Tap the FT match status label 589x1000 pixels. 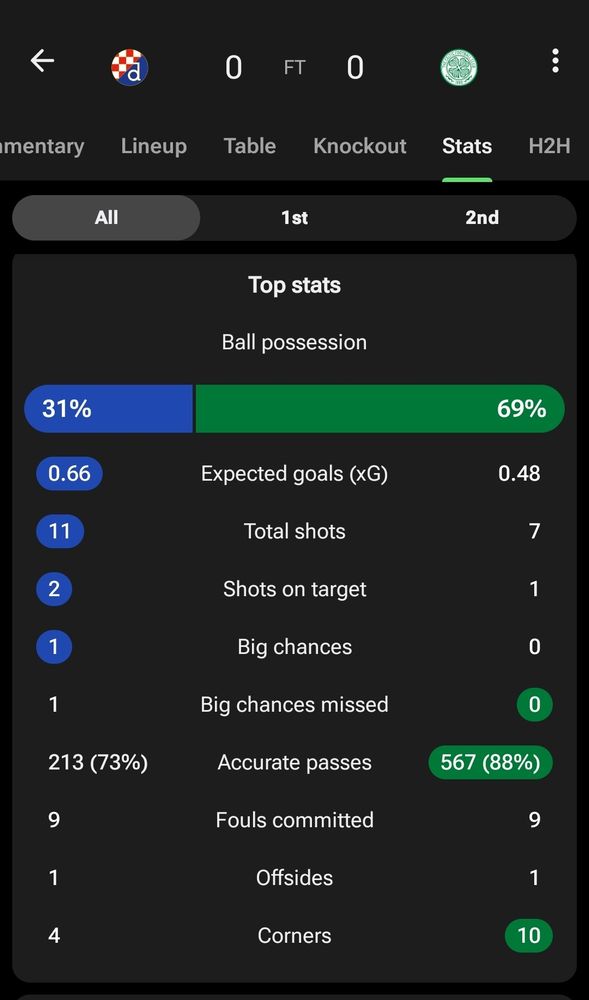[x=294, y=68]
